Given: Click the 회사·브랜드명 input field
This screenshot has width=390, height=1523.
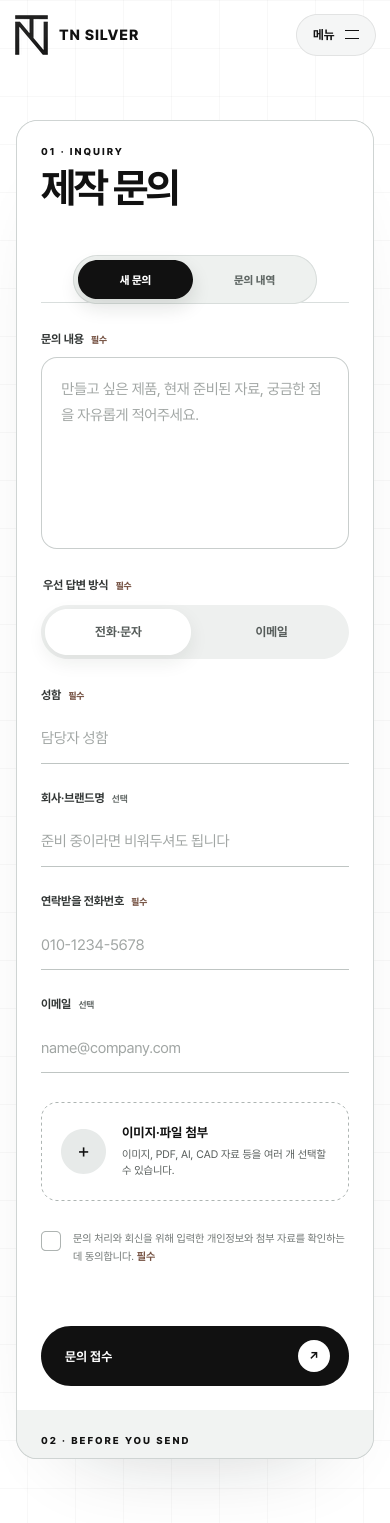Looking at the screenshot, I should [195, 841].
